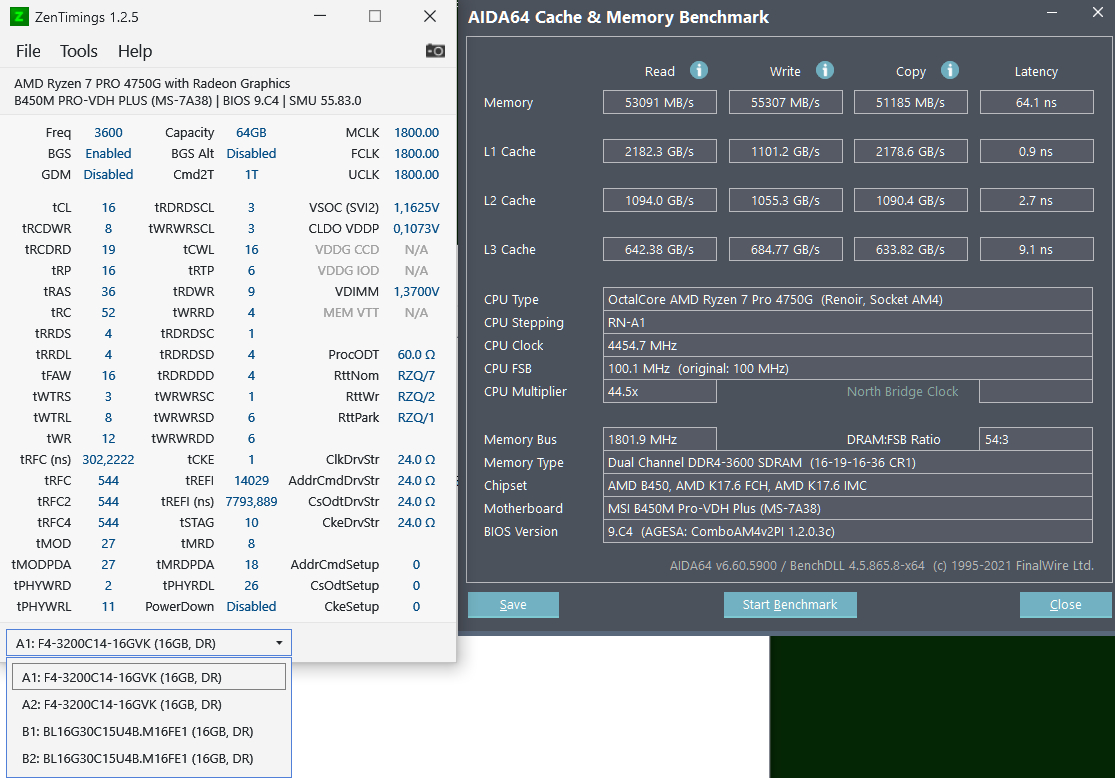Screen dimensions: 1115x778
Task: Select A1: F4-3200C14-16GVK in the dropdown list
Action: click(x=149, y=677)
